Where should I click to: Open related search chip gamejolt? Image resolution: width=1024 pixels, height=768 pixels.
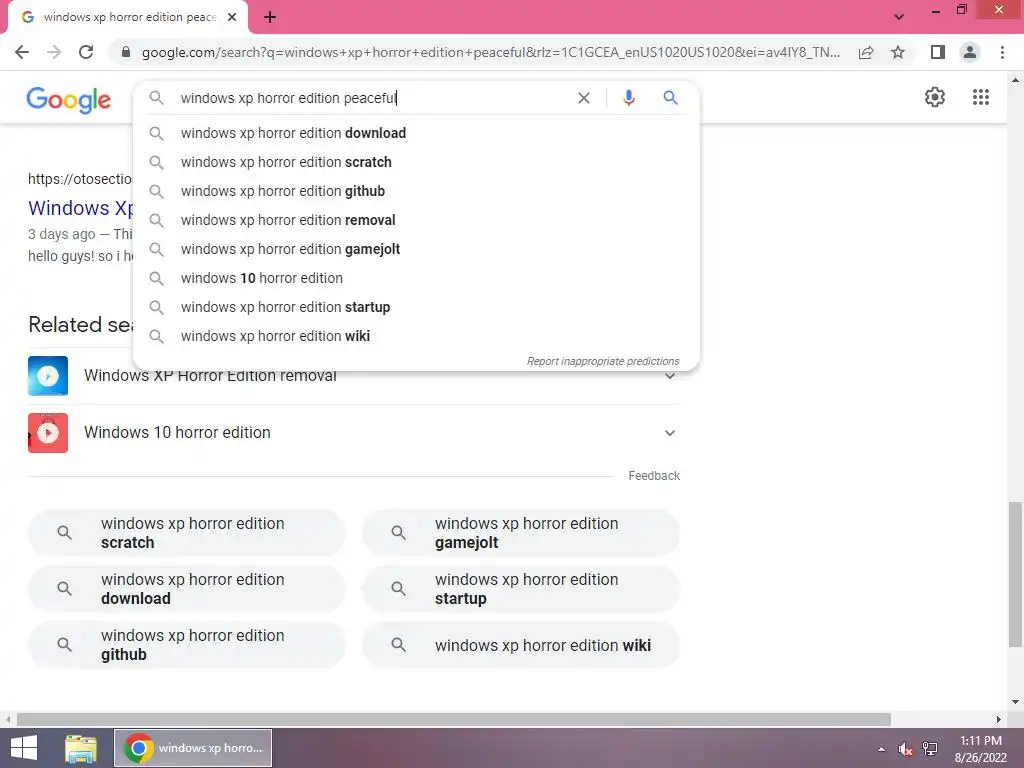click(520, 533)
